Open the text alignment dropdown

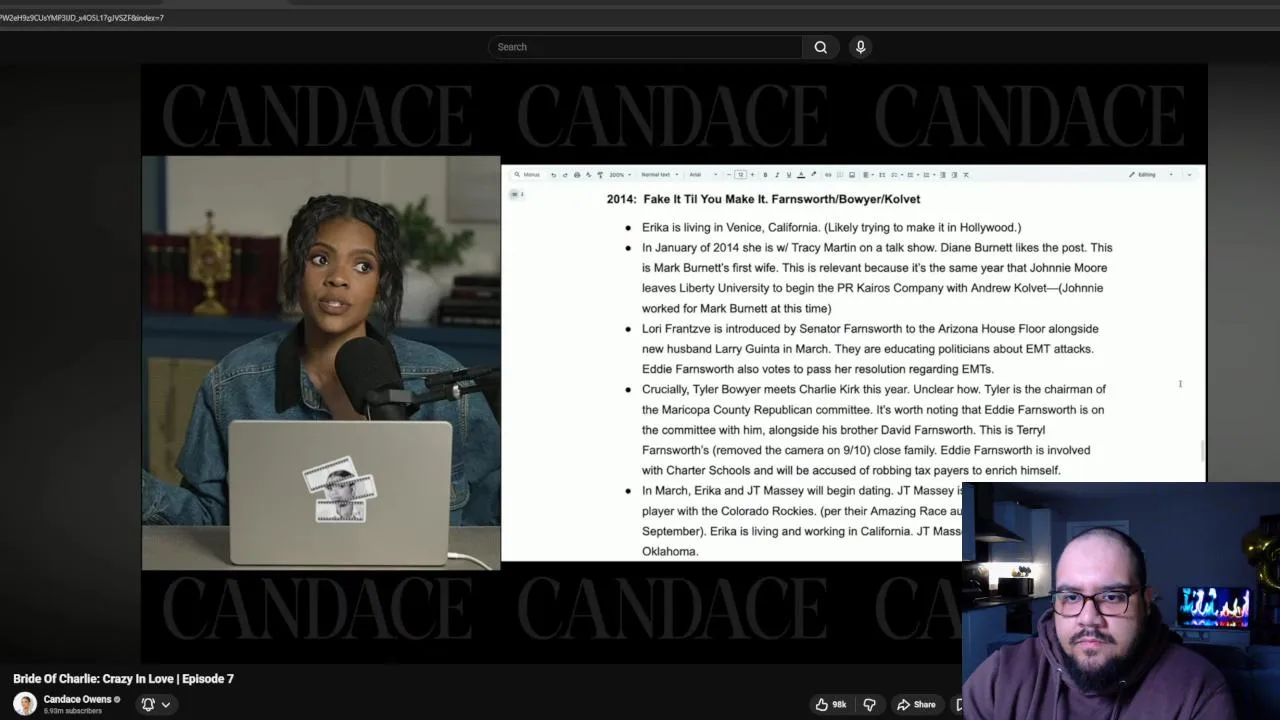click(868, 175)
